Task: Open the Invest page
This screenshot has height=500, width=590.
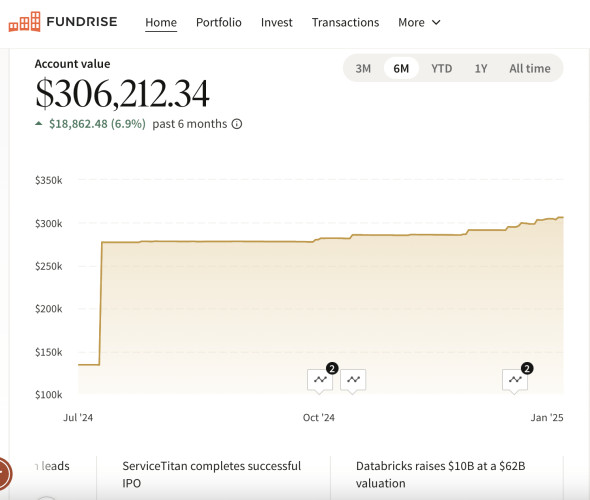Action: [277, 23]
